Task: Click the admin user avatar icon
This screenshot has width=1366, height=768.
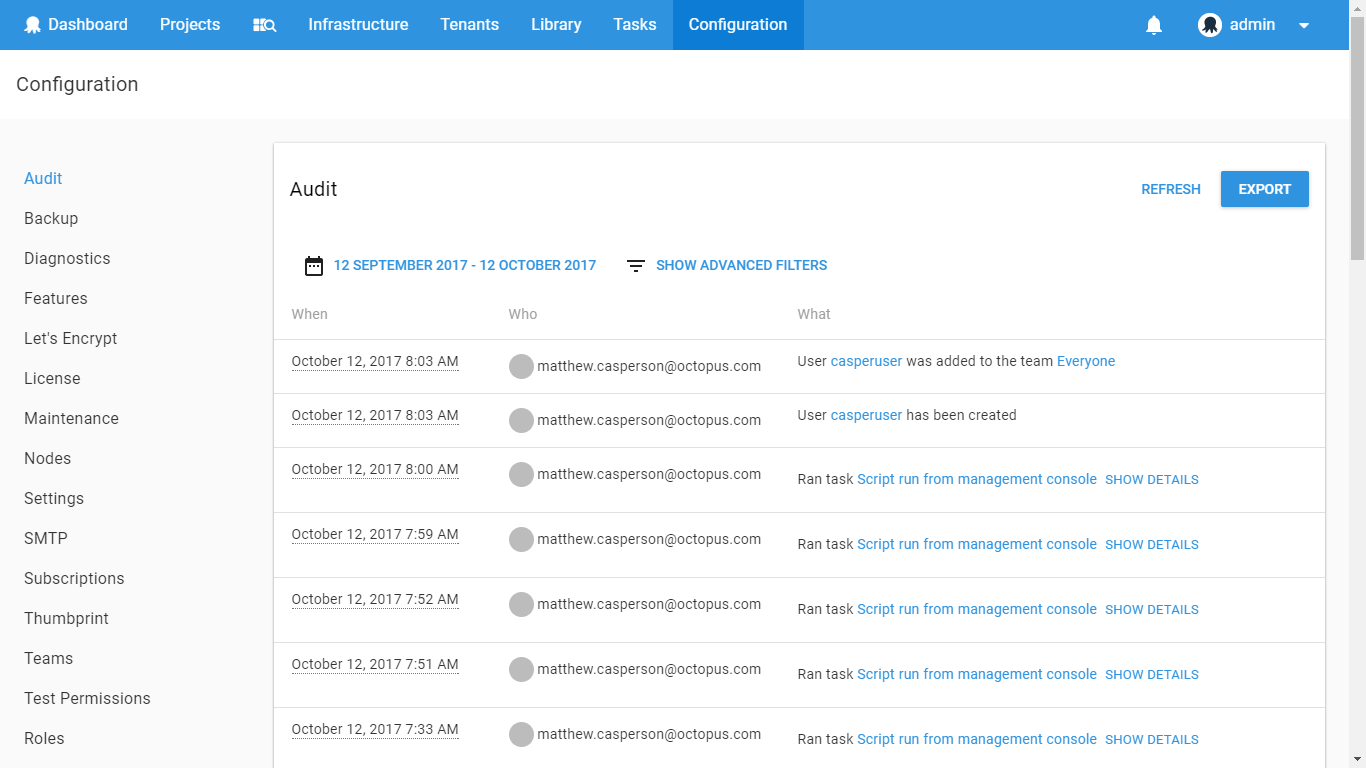Action: point(1210,24)
